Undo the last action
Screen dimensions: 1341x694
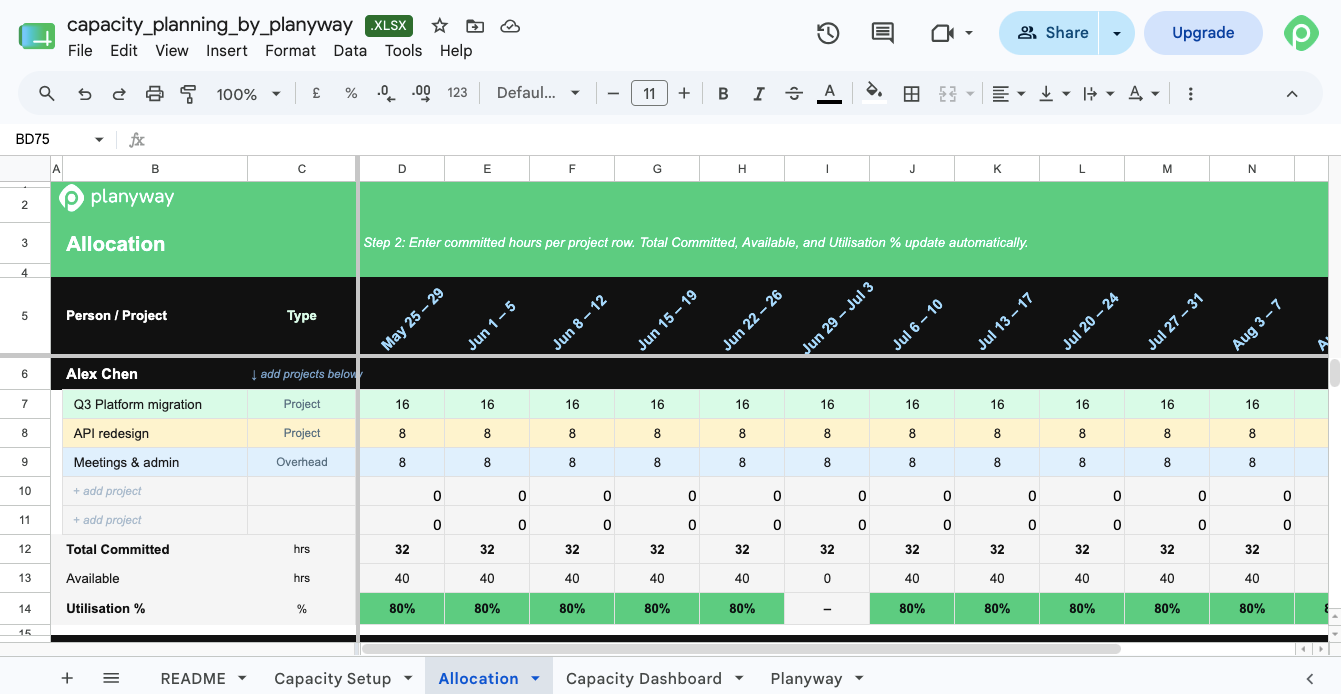point(85,93)
